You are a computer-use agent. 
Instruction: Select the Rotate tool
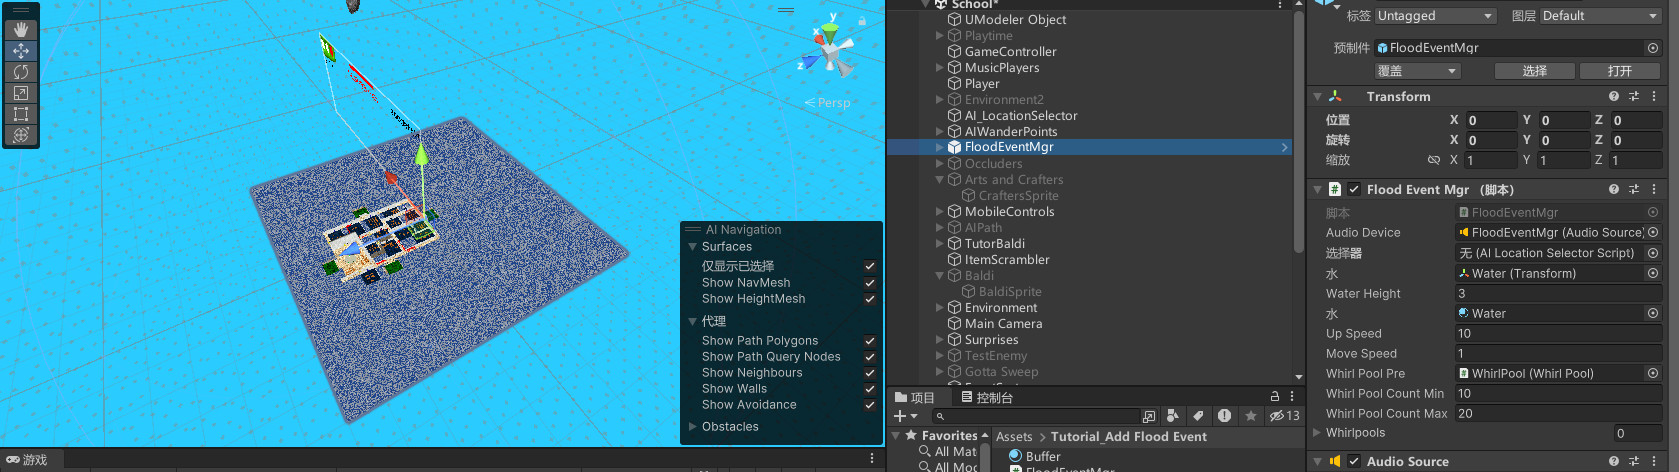pyautogui.click(x=20, y=72)
